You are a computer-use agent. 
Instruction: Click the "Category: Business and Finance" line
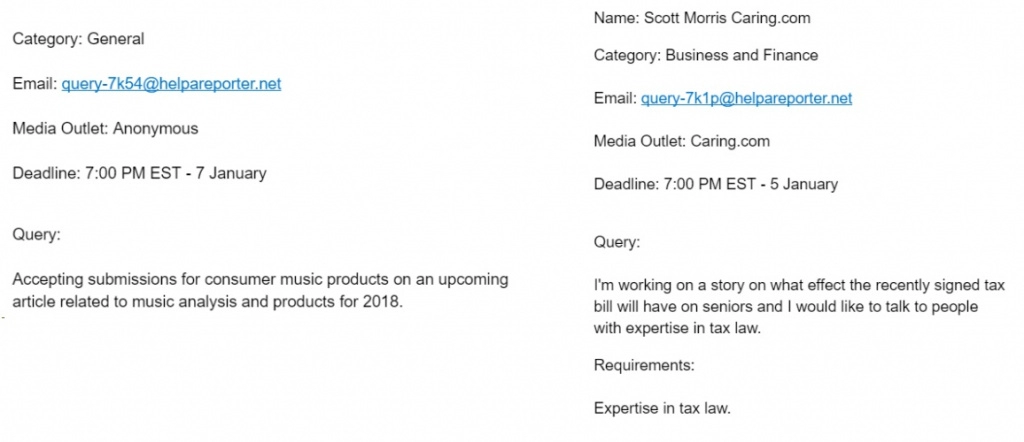pyautogui.click(x=706, y=55)
